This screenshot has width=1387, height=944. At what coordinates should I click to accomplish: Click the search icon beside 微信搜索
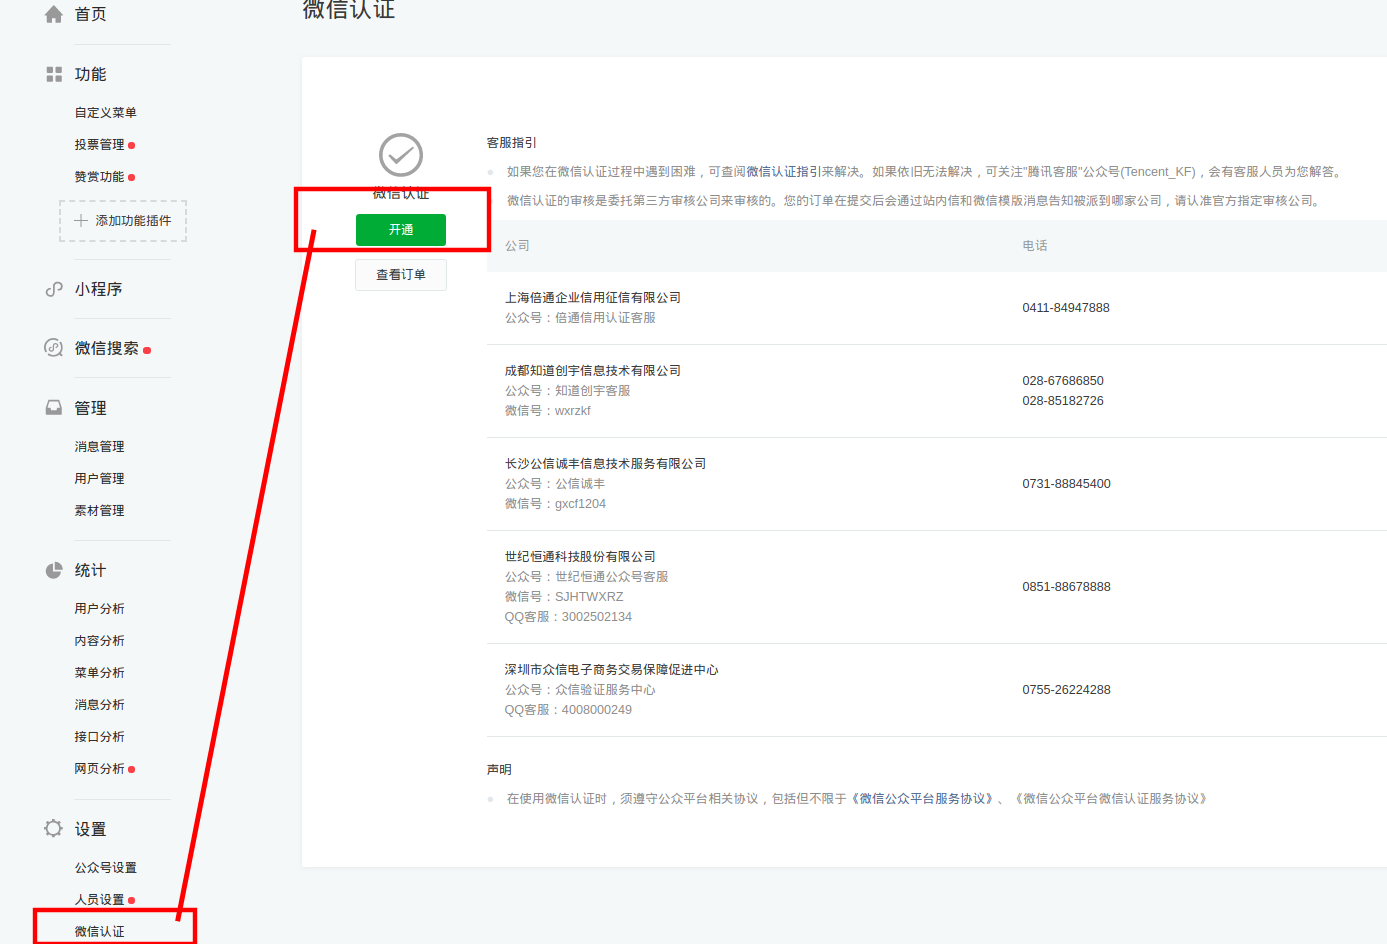(54, 348)
